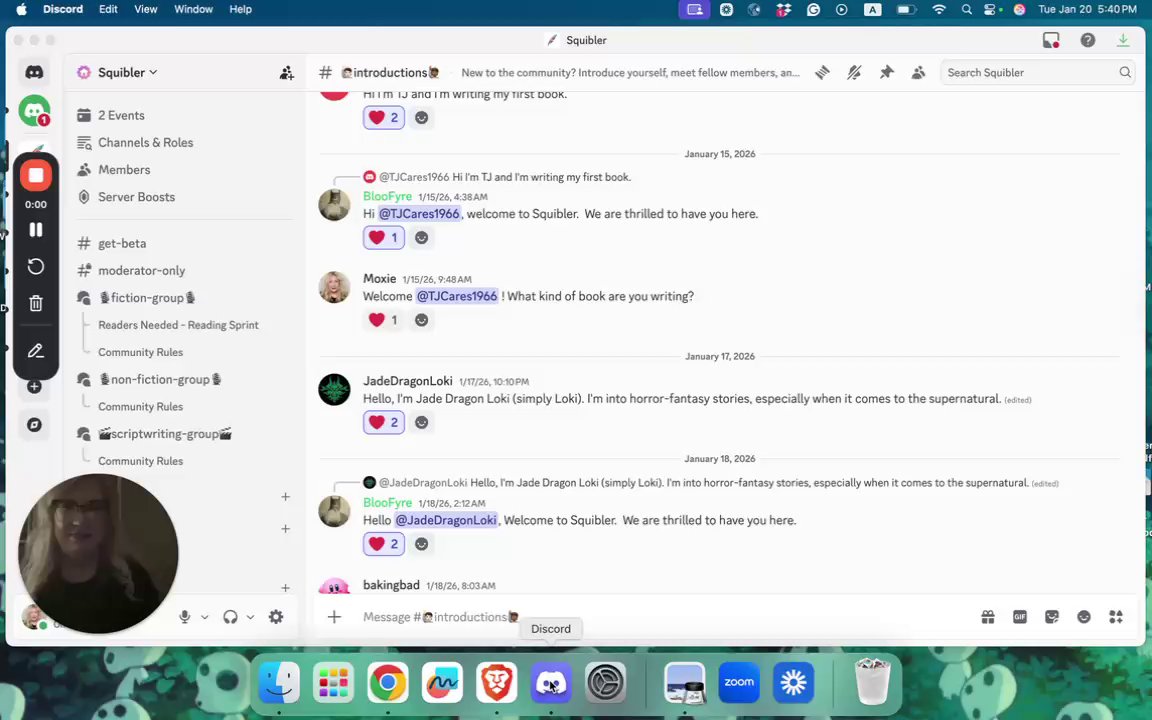This screenshot has width=1152, height=720.
Task: Toggle member list icon in header
Action: pyautogui.click(x=918, y=73)
